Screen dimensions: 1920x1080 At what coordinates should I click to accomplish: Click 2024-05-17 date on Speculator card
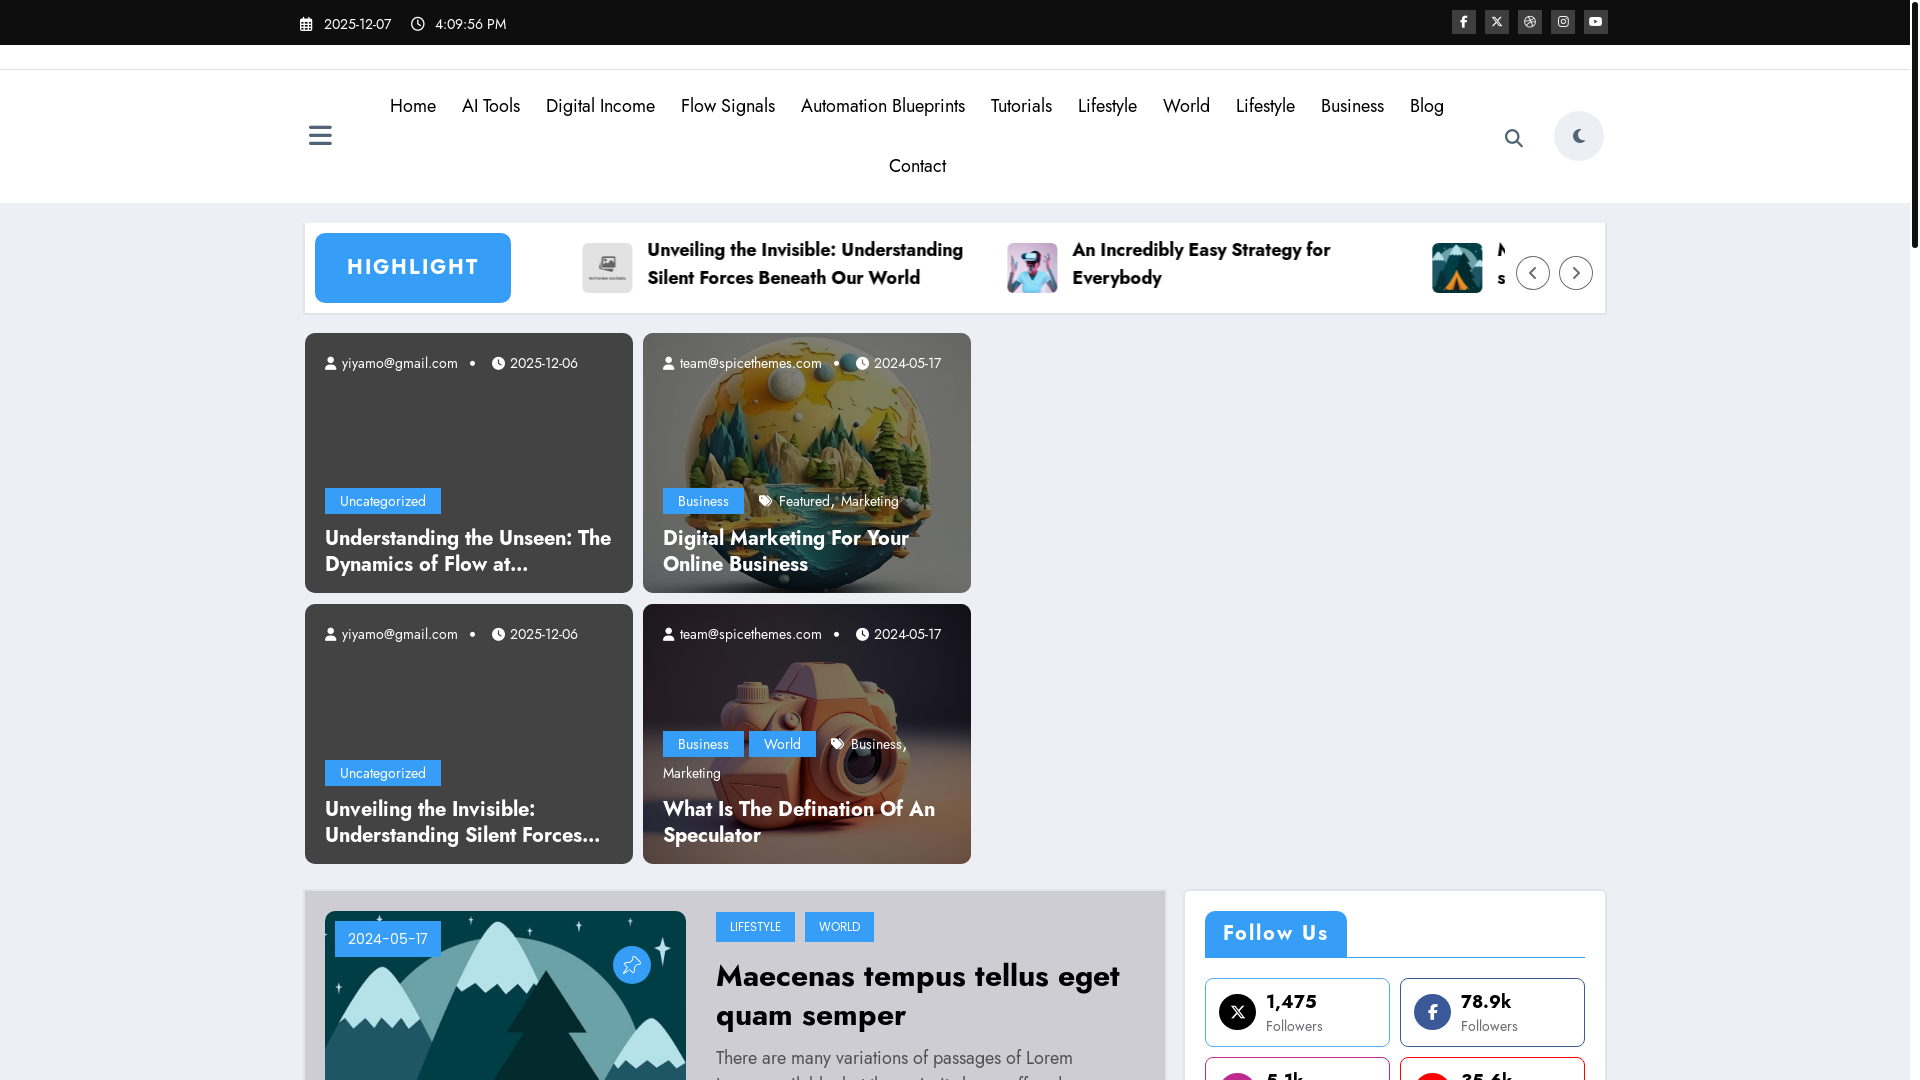pos(907,634)
